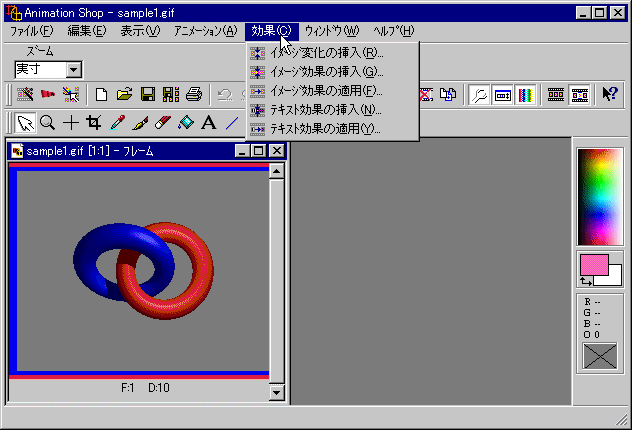Open the ウィンドウ(W) menu
Image resolution: width=632 pixels, height=430 pixels.
(332, 31)
